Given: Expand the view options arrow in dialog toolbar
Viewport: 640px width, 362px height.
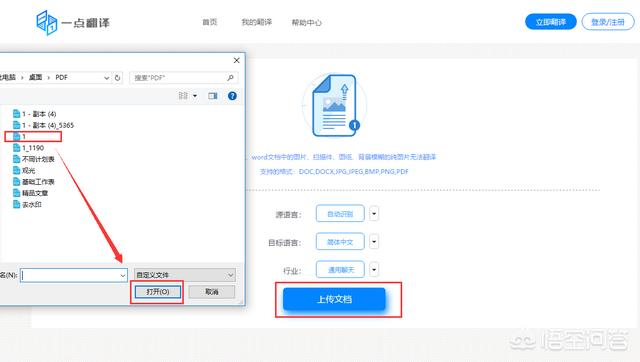Looking at the screenshot, I should click(x=195, y=96).
